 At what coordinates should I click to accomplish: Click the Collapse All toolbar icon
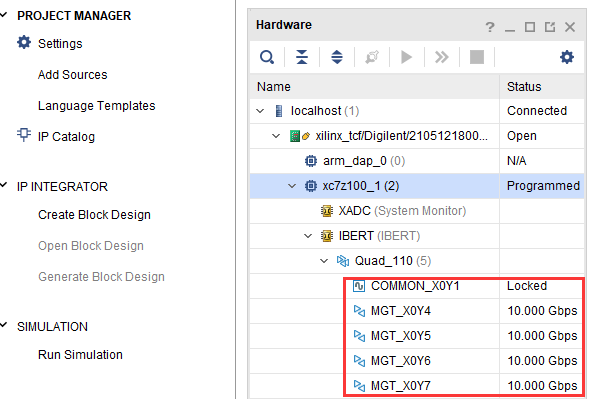coord(302,57)
